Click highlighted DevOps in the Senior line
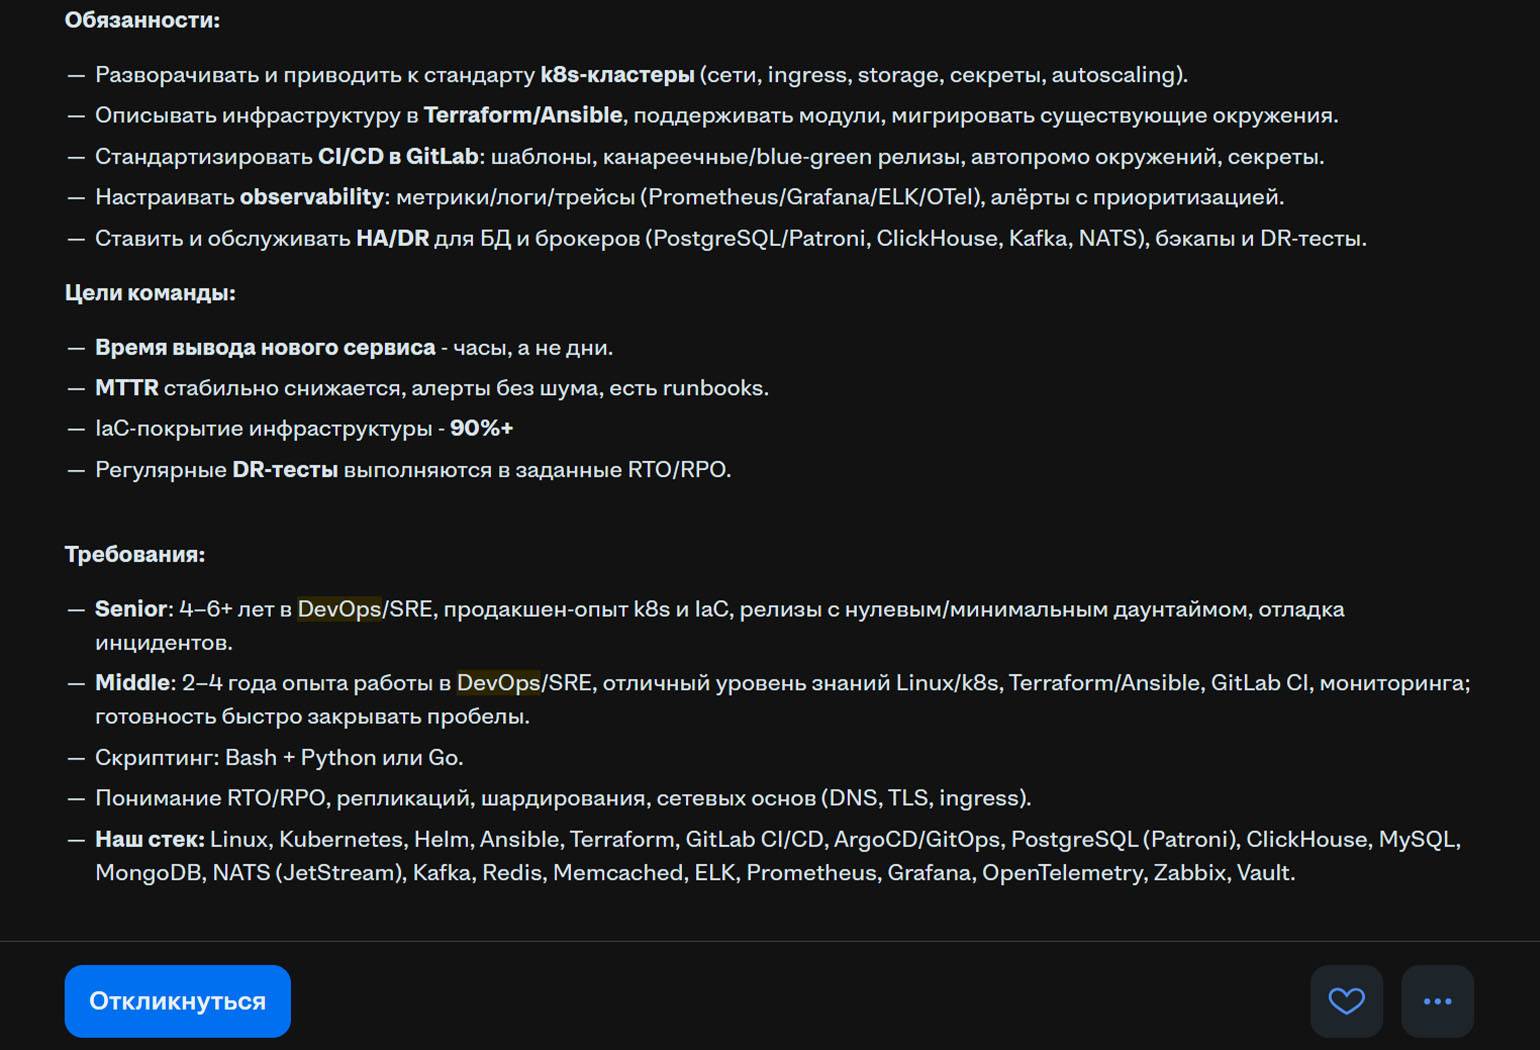Image resolution: width=1540 pixels, height=1050 pixels. tap(340, 608)
